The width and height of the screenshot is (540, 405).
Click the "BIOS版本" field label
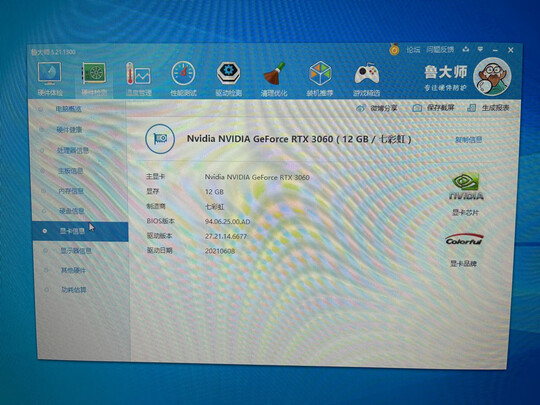(x=160, y=221)
